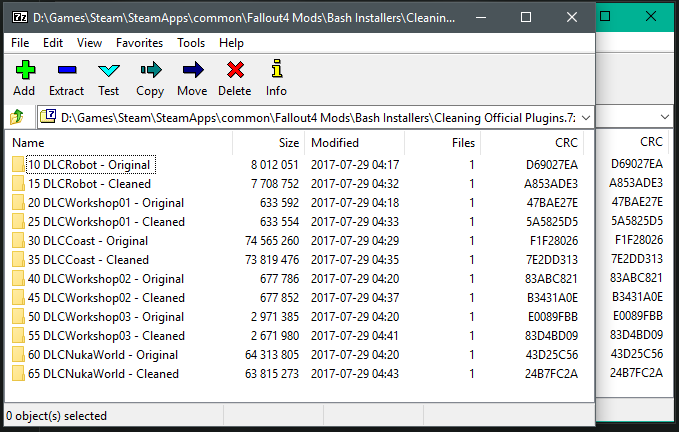Click folder icon of 50 DLCWorkshop03 - Original
Image resolution: width=679 pixels, height=432 pixels.
(18, 317)
